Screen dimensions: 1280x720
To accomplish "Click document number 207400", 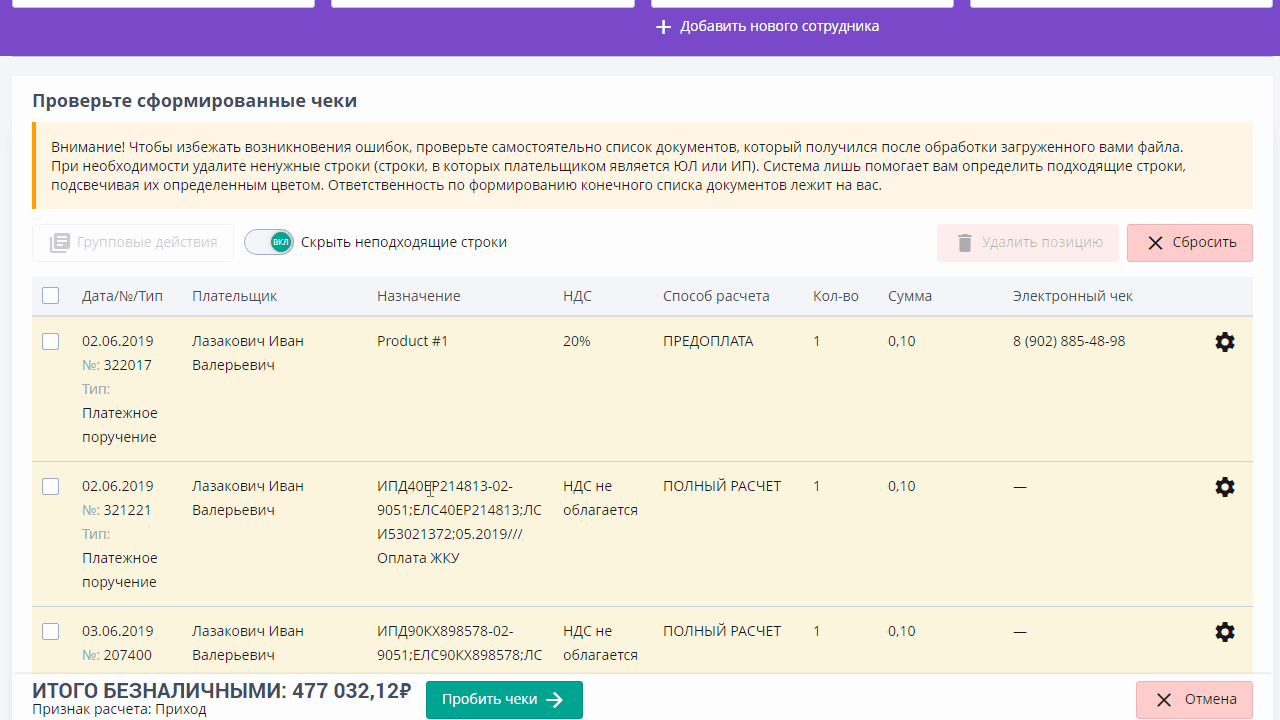I will coord(128,655).
